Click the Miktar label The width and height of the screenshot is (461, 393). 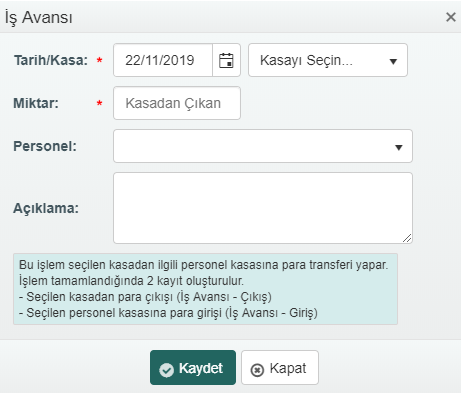36,103
